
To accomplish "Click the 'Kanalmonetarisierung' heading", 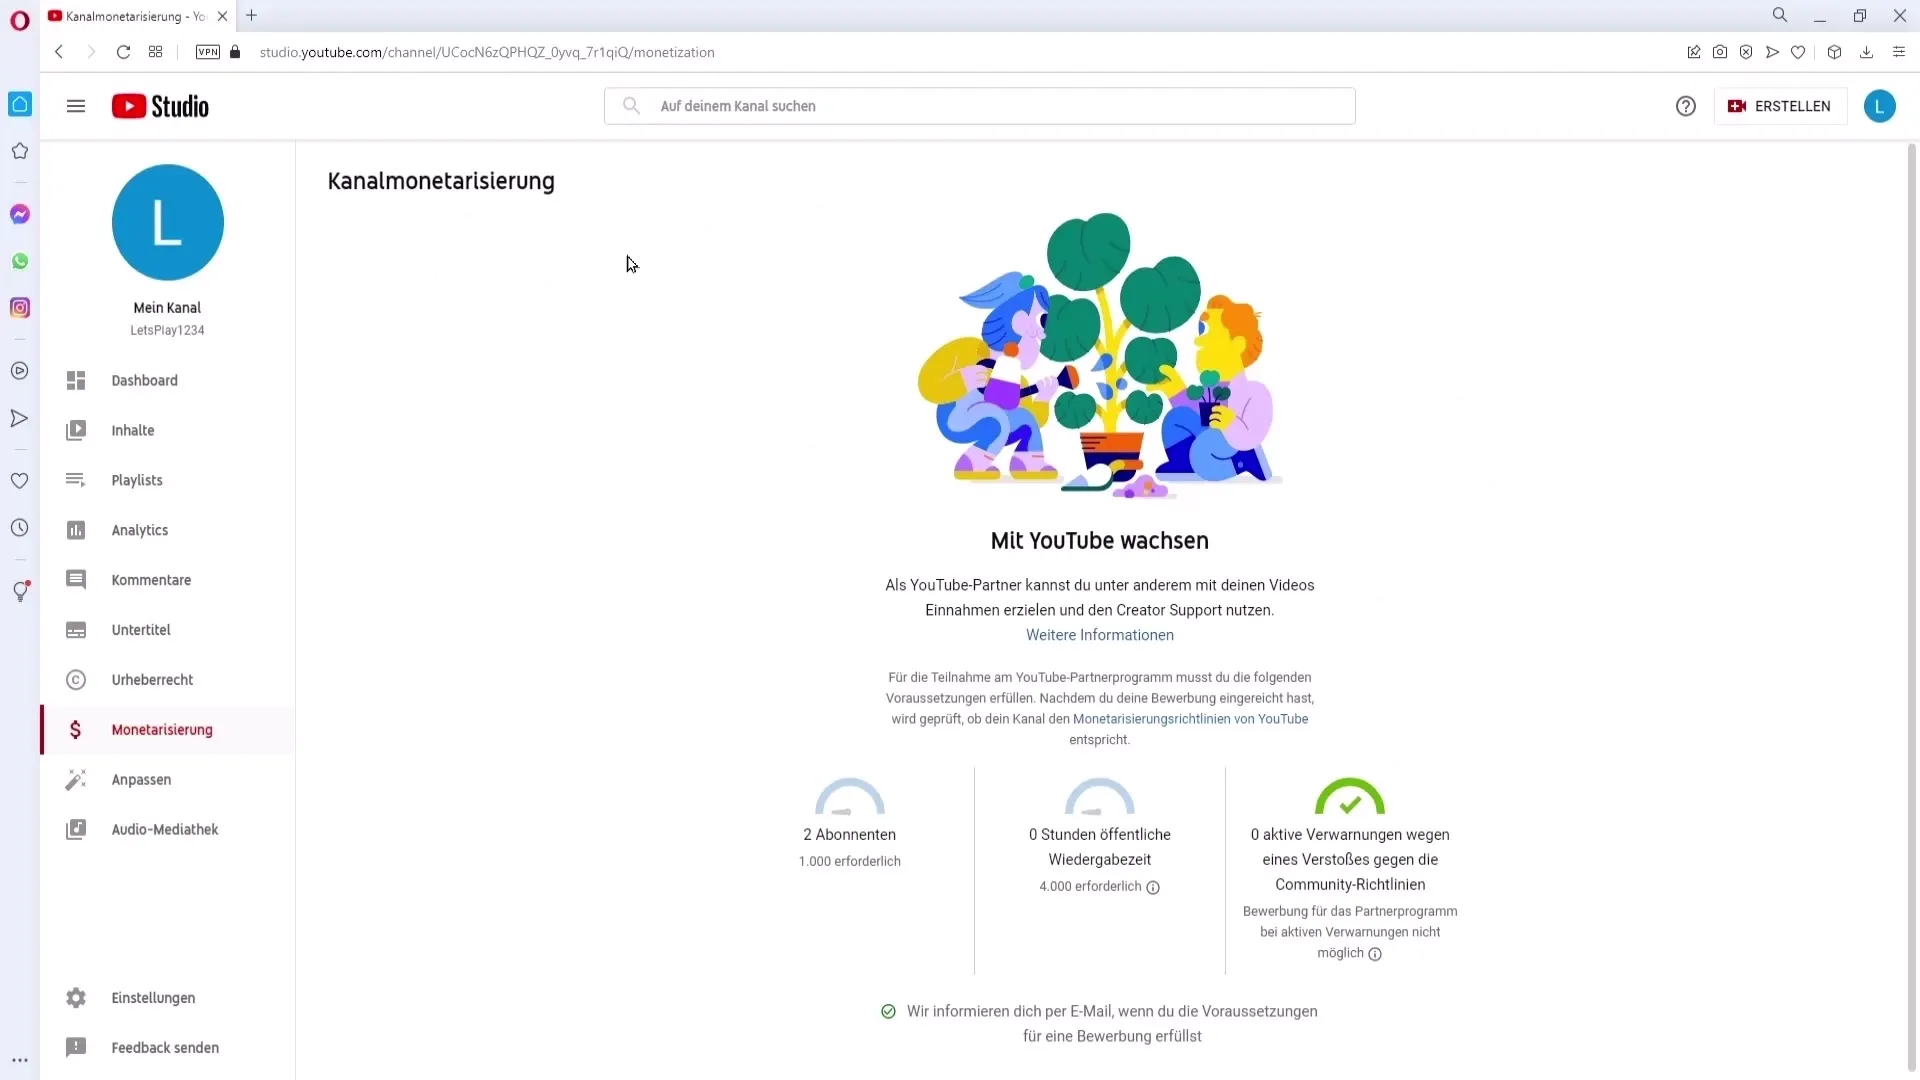I will (x=441, y=181).
